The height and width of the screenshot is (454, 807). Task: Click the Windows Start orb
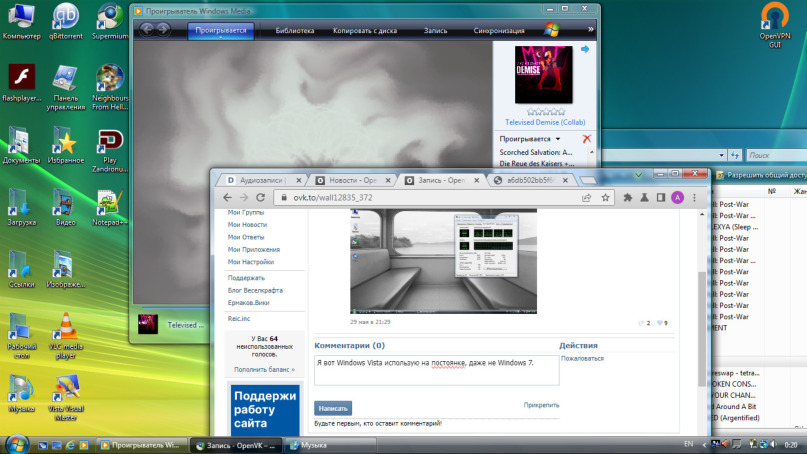(x=16, y=443)
